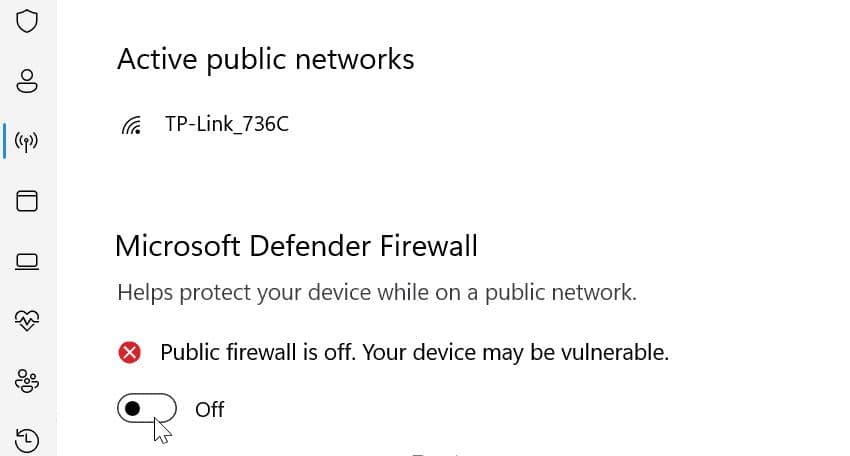This screenshot has width=850, height=456.
Task: Click the Wi-Fi icon beside TP-Link_736C
Action: coord(131,125)
